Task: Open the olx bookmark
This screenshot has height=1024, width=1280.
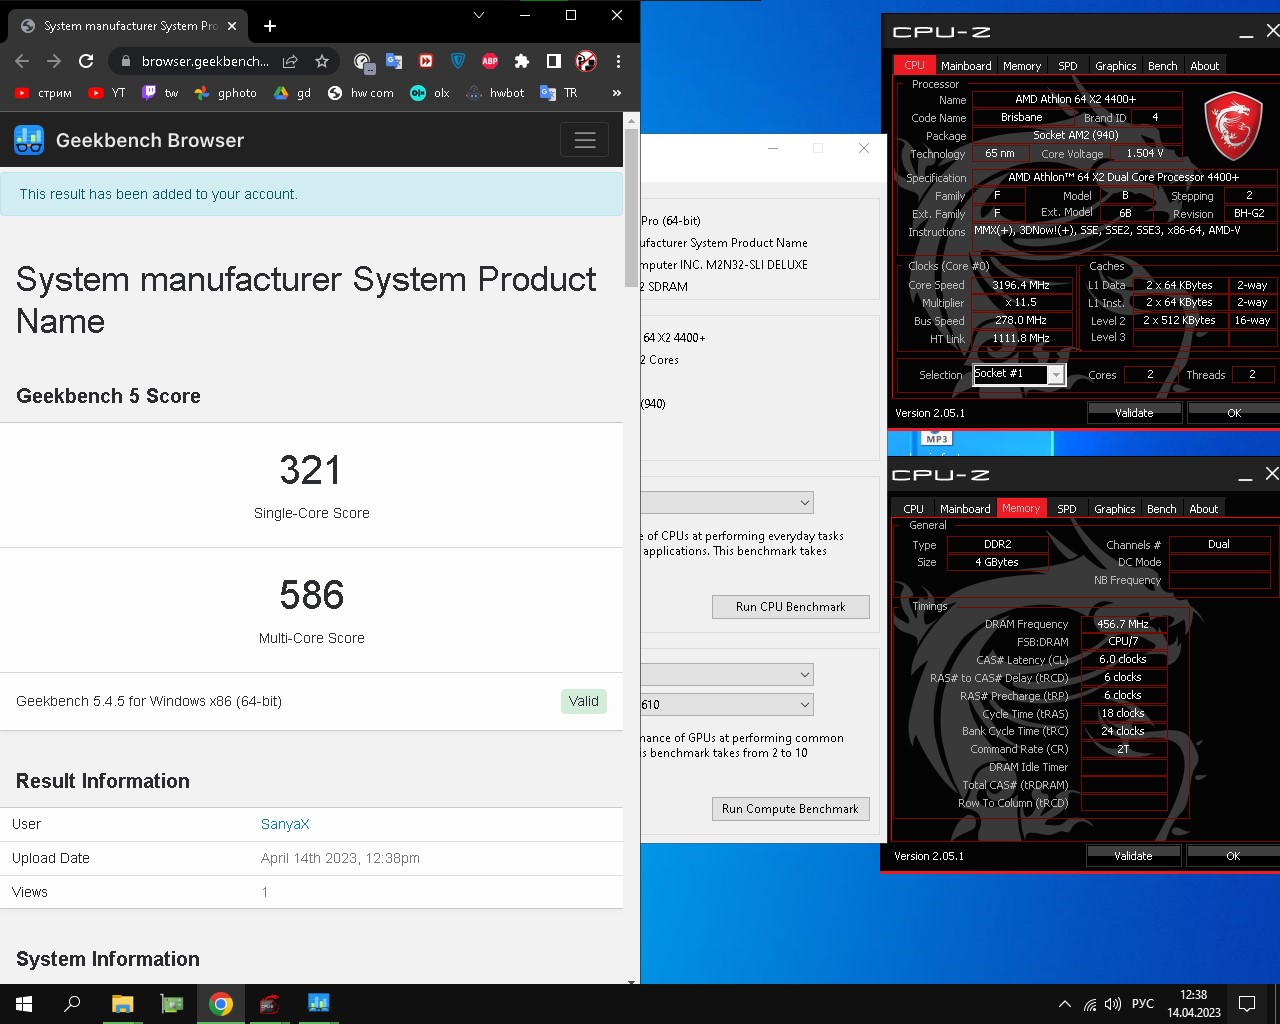Action: tap(430, 93)
